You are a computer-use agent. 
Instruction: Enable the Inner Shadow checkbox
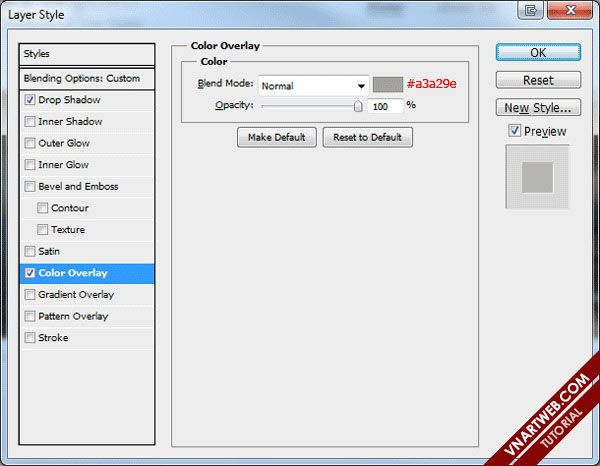click(x=30, y=122)
